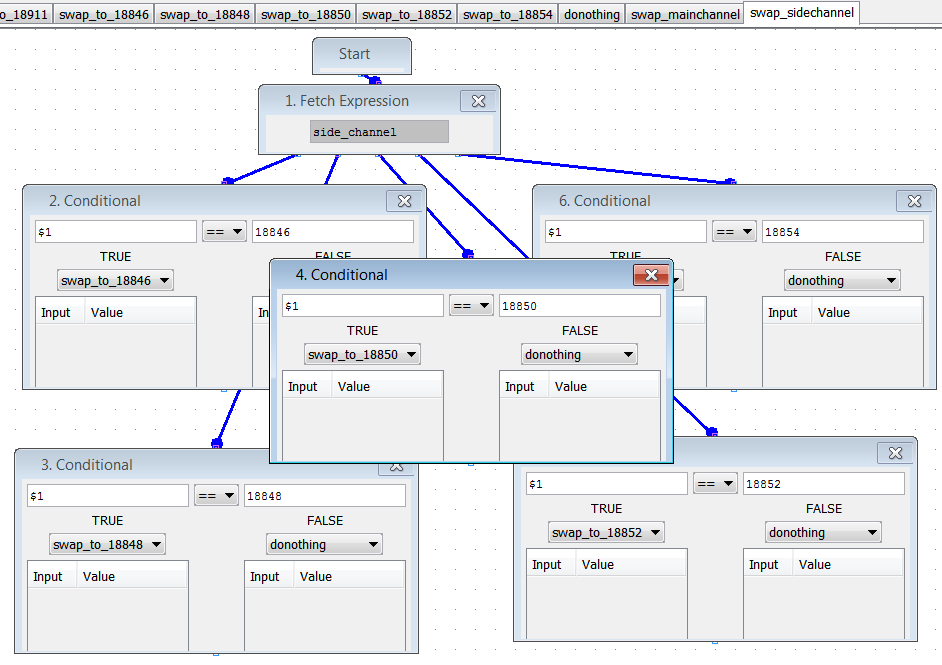
Task: Open the swap_to_18850 tab
Action: [x=306, y=14]
